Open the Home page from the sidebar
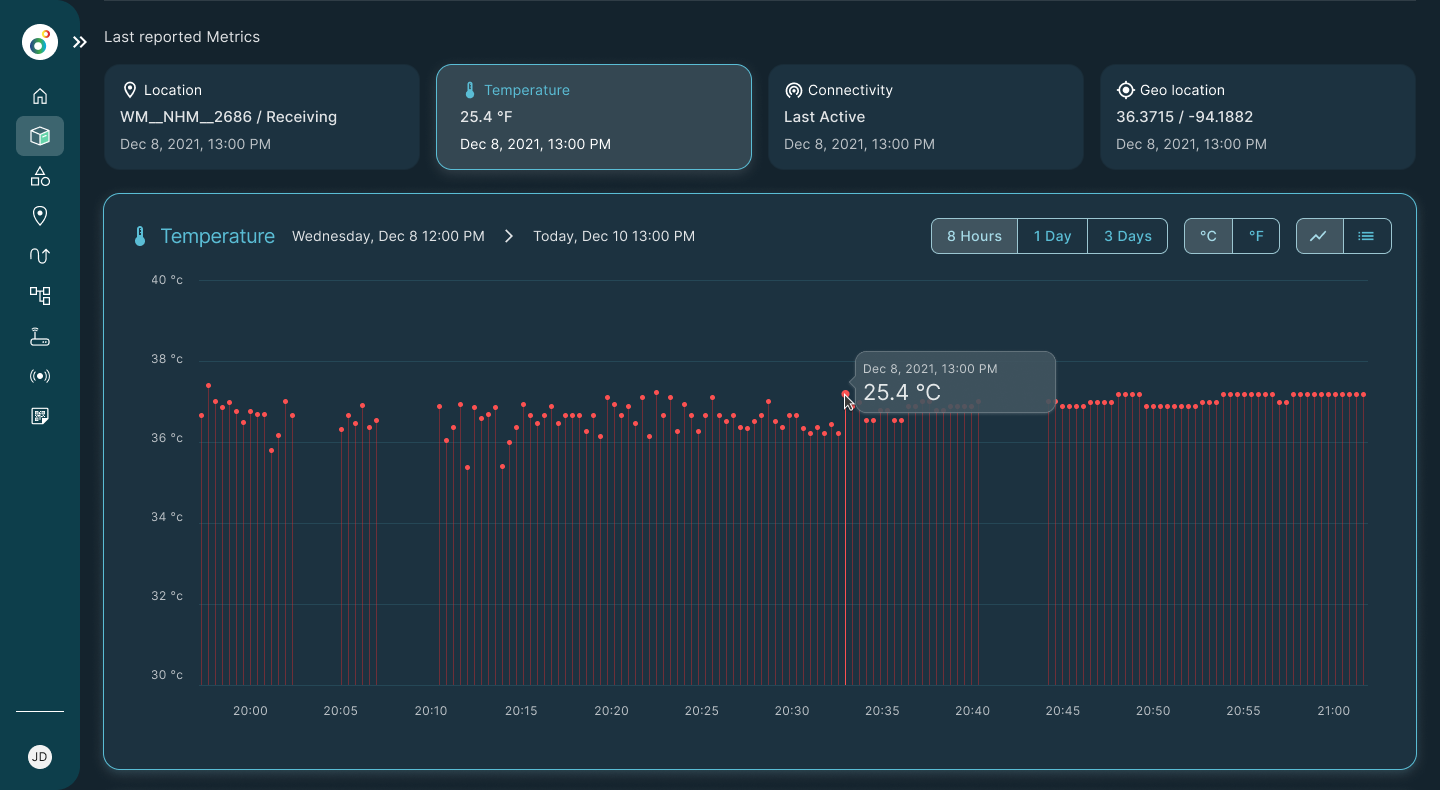The width and height of the screenshot is (1440, 790). (40, 96)
